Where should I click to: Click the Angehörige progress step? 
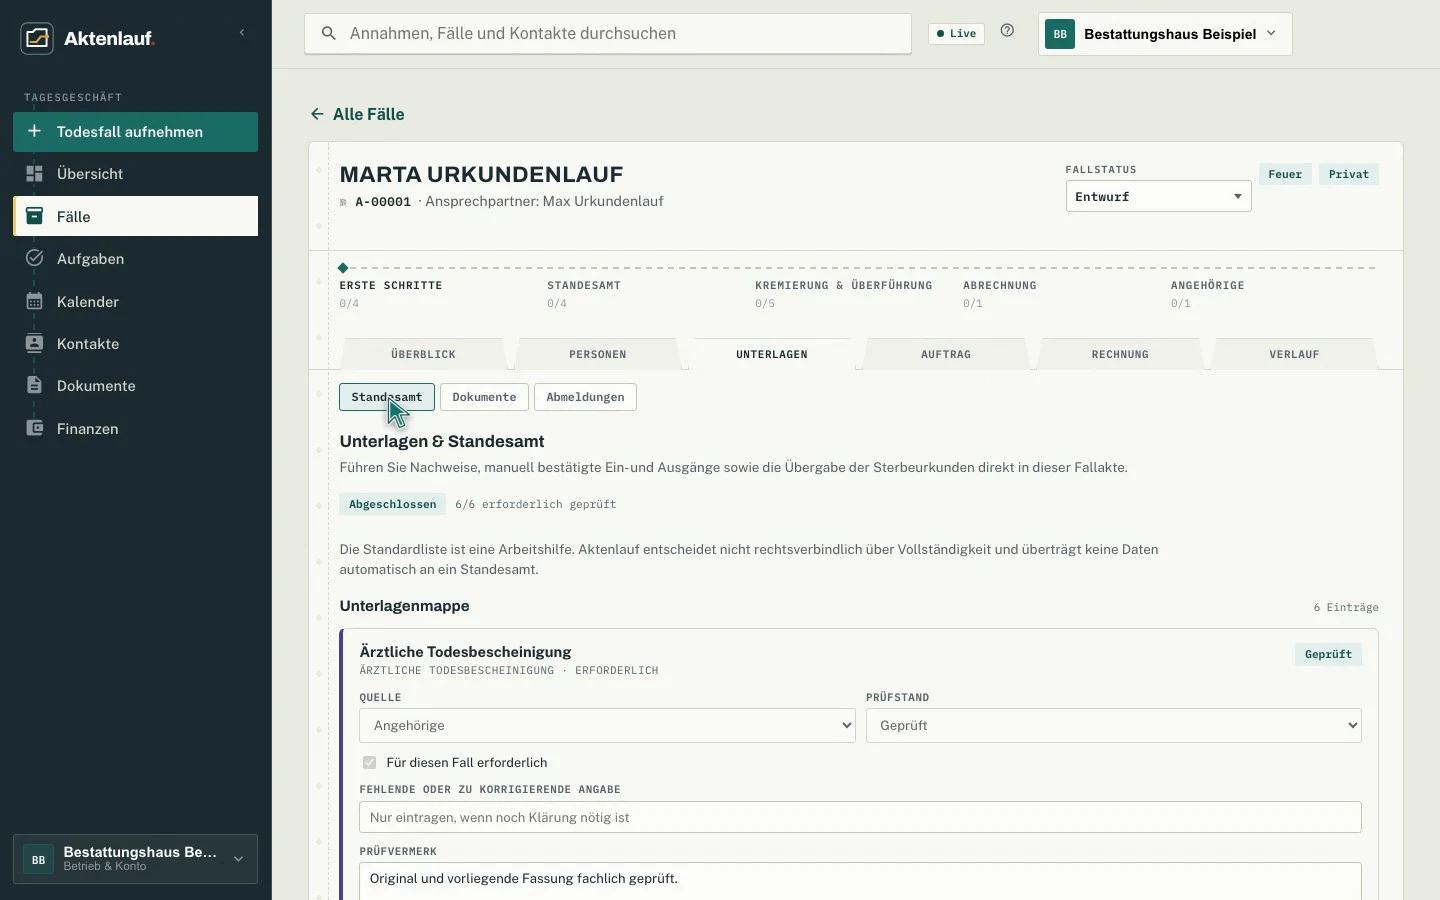point(1208,294)
